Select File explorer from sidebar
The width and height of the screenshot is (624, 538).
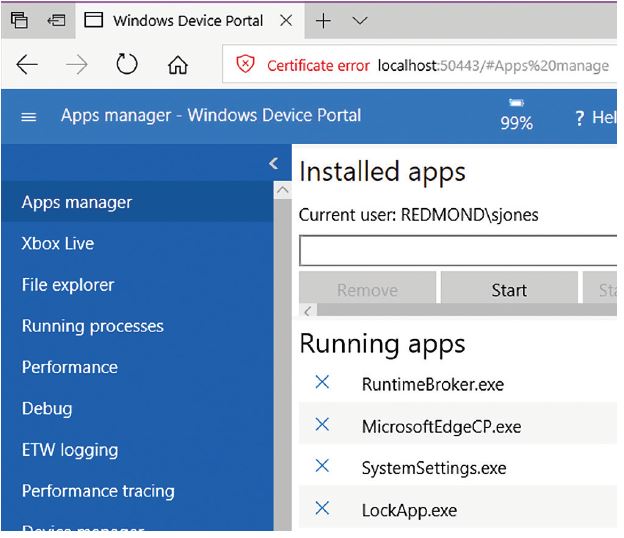click(x=68, y=285)
